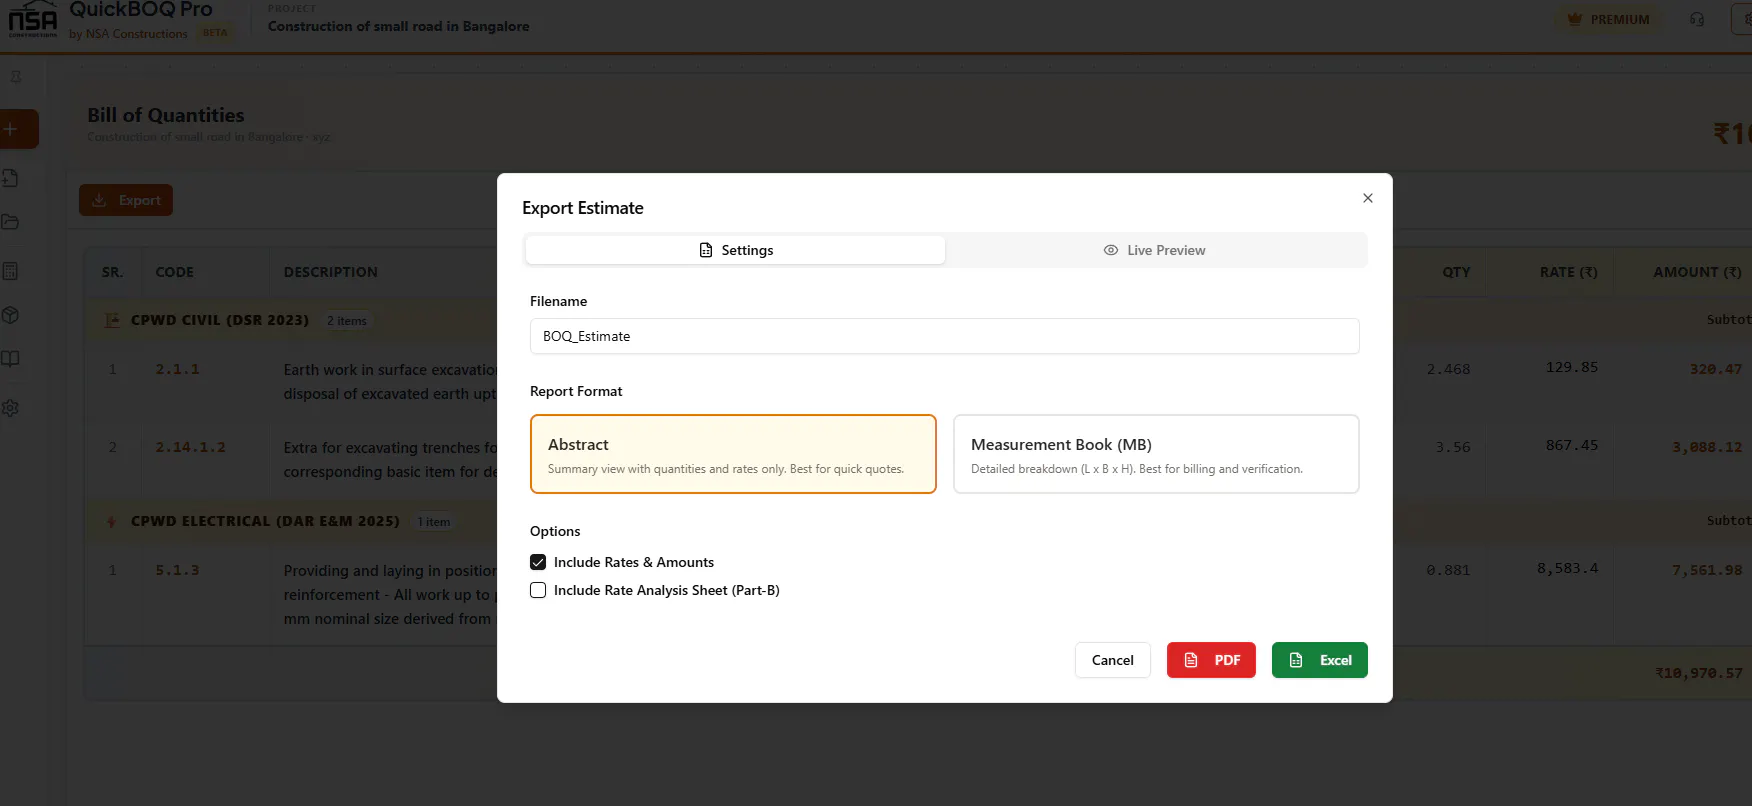1752x806 pixels.
Task: Open the new file icon in sidebar
Action: click(11, 178)
